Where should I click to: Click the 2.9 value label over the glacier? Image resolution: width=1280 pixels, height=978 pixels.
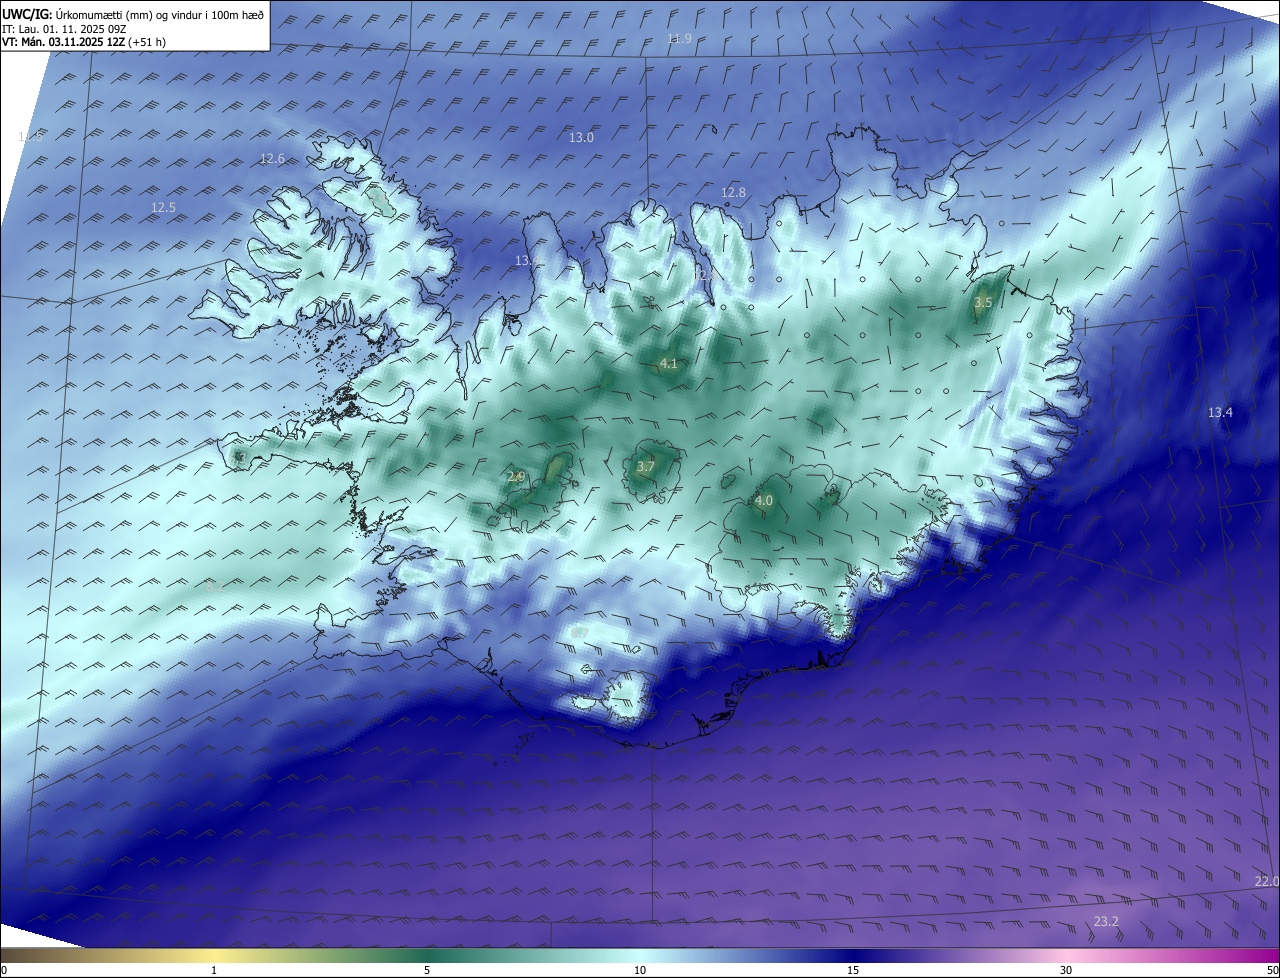point(516,477)
